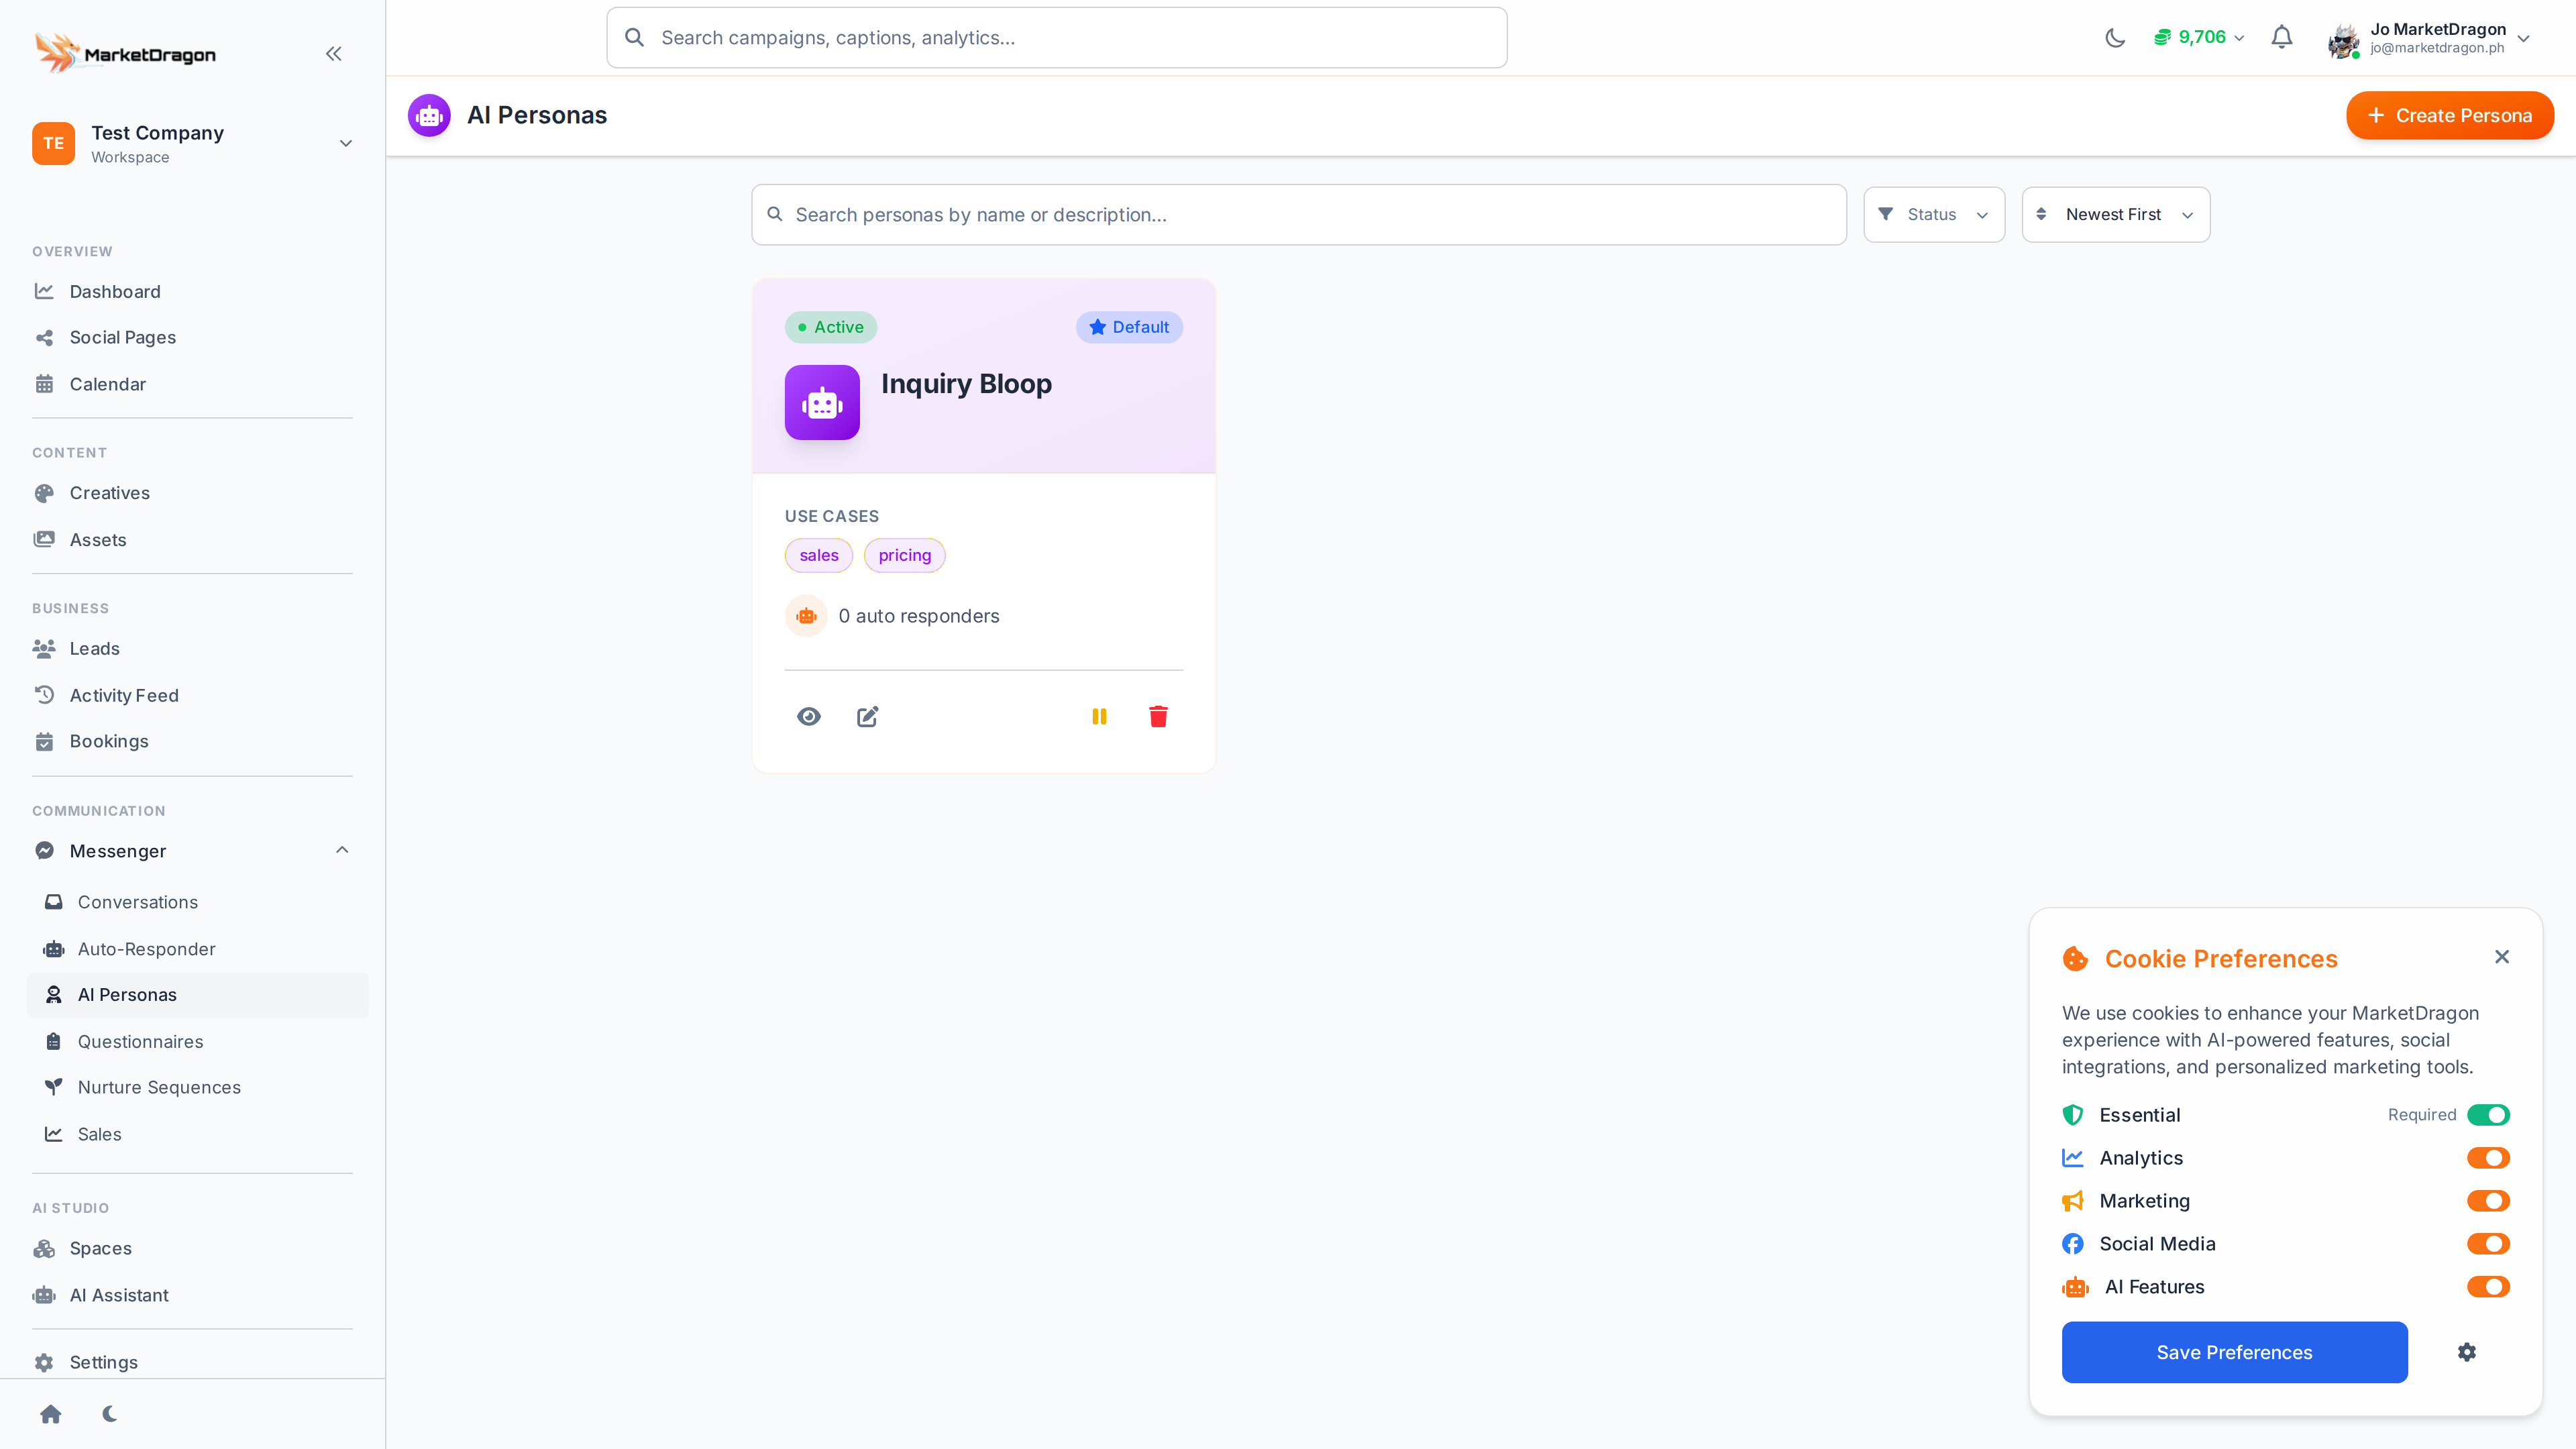Click the Inquiry Bloop robot avatar
2576x1449 pixels.
point(822,402)
